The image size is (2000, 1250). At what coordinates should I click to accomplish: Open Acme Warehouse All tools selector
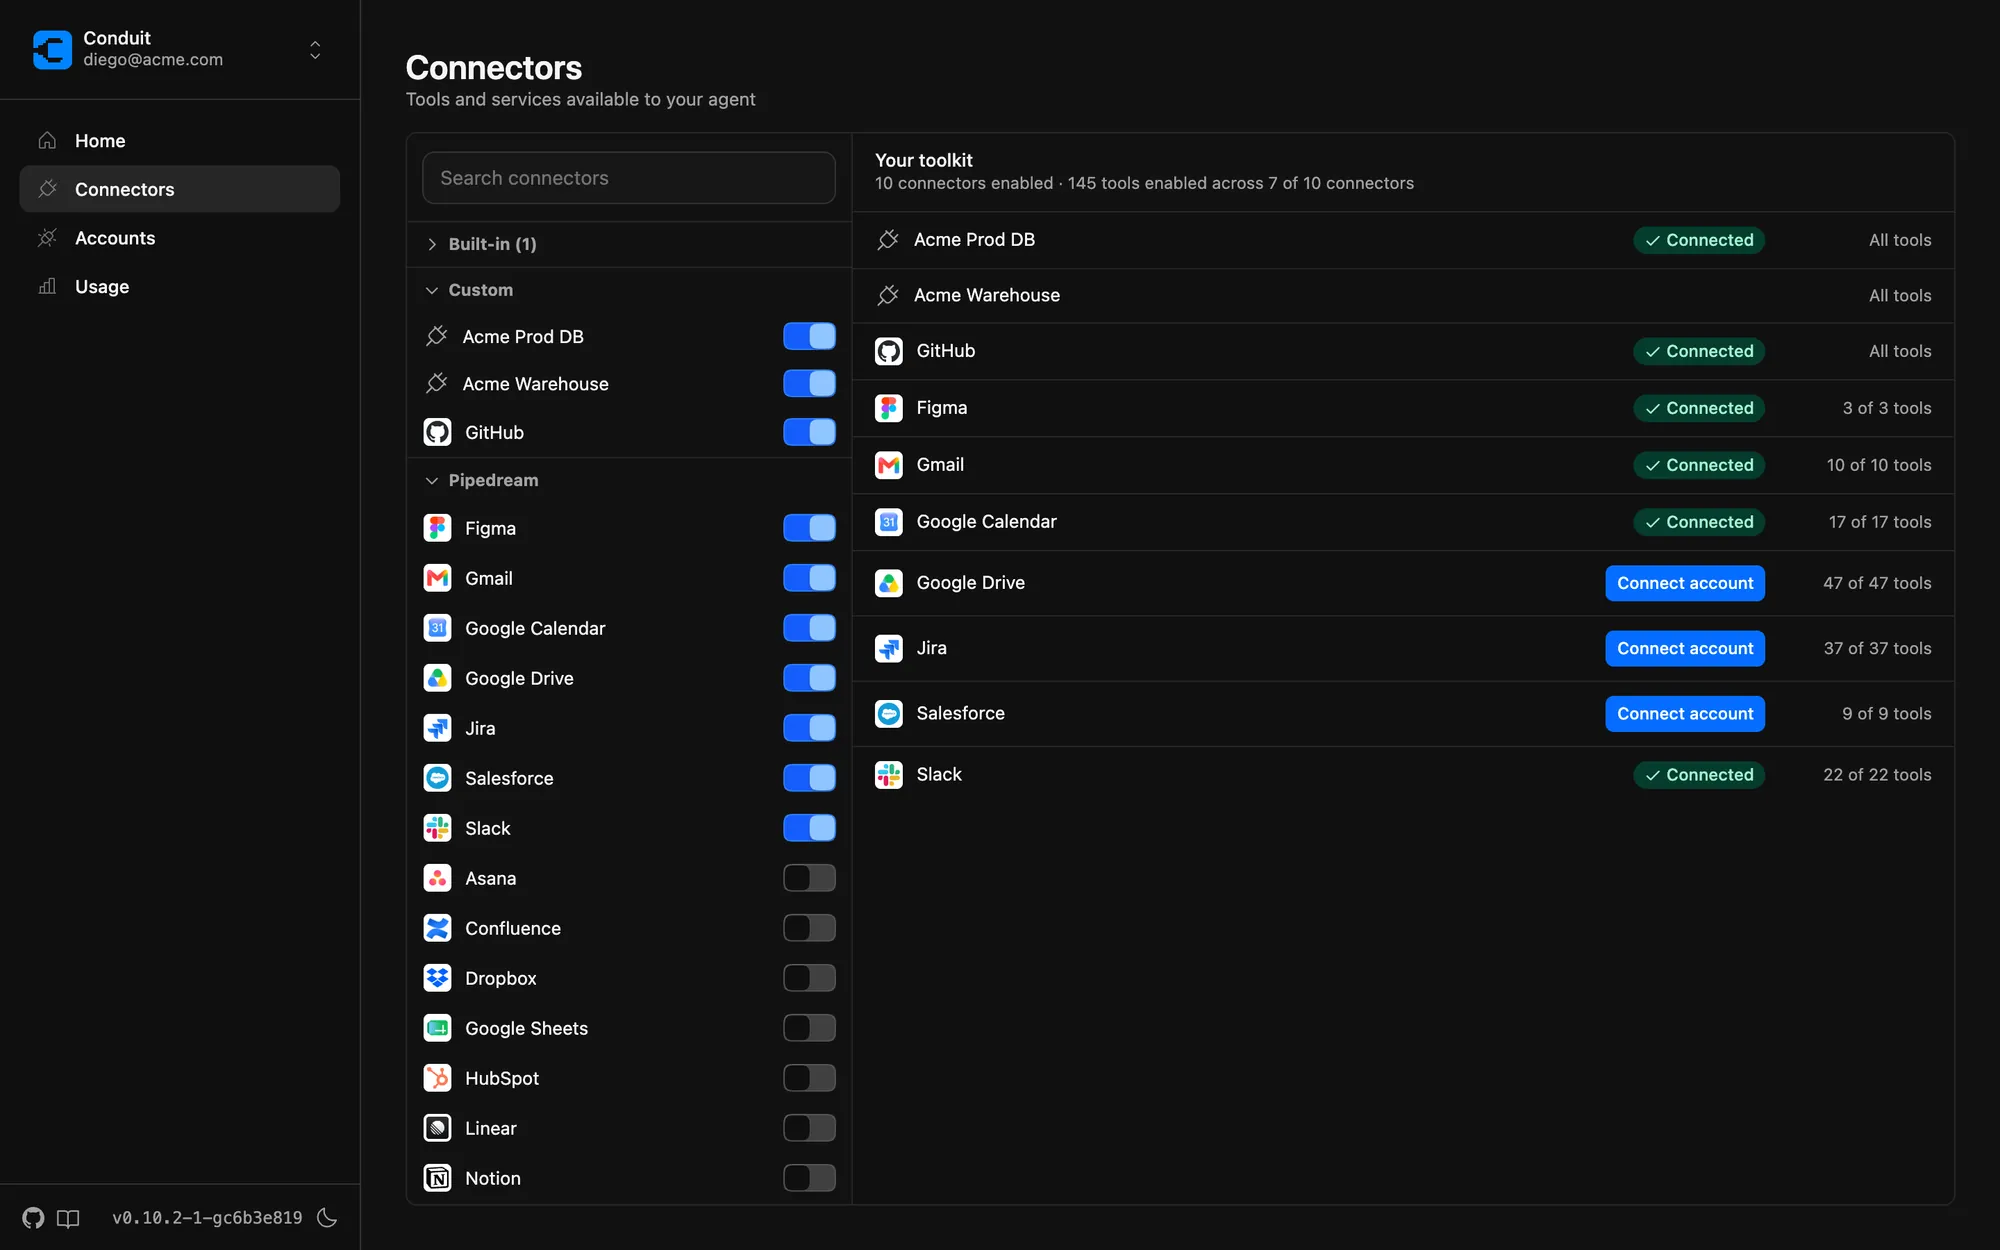[1900, 296]
